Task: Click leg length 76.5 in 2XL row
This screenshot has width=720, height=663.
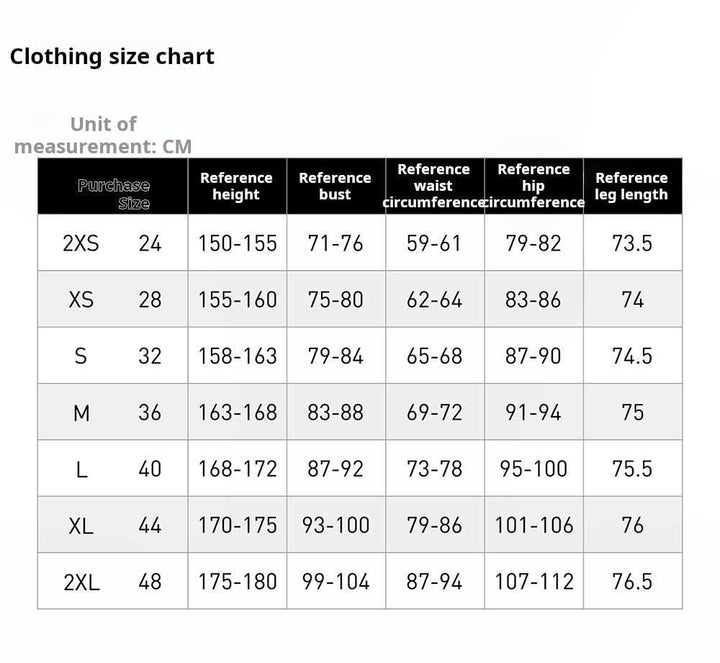Action: 632,581
